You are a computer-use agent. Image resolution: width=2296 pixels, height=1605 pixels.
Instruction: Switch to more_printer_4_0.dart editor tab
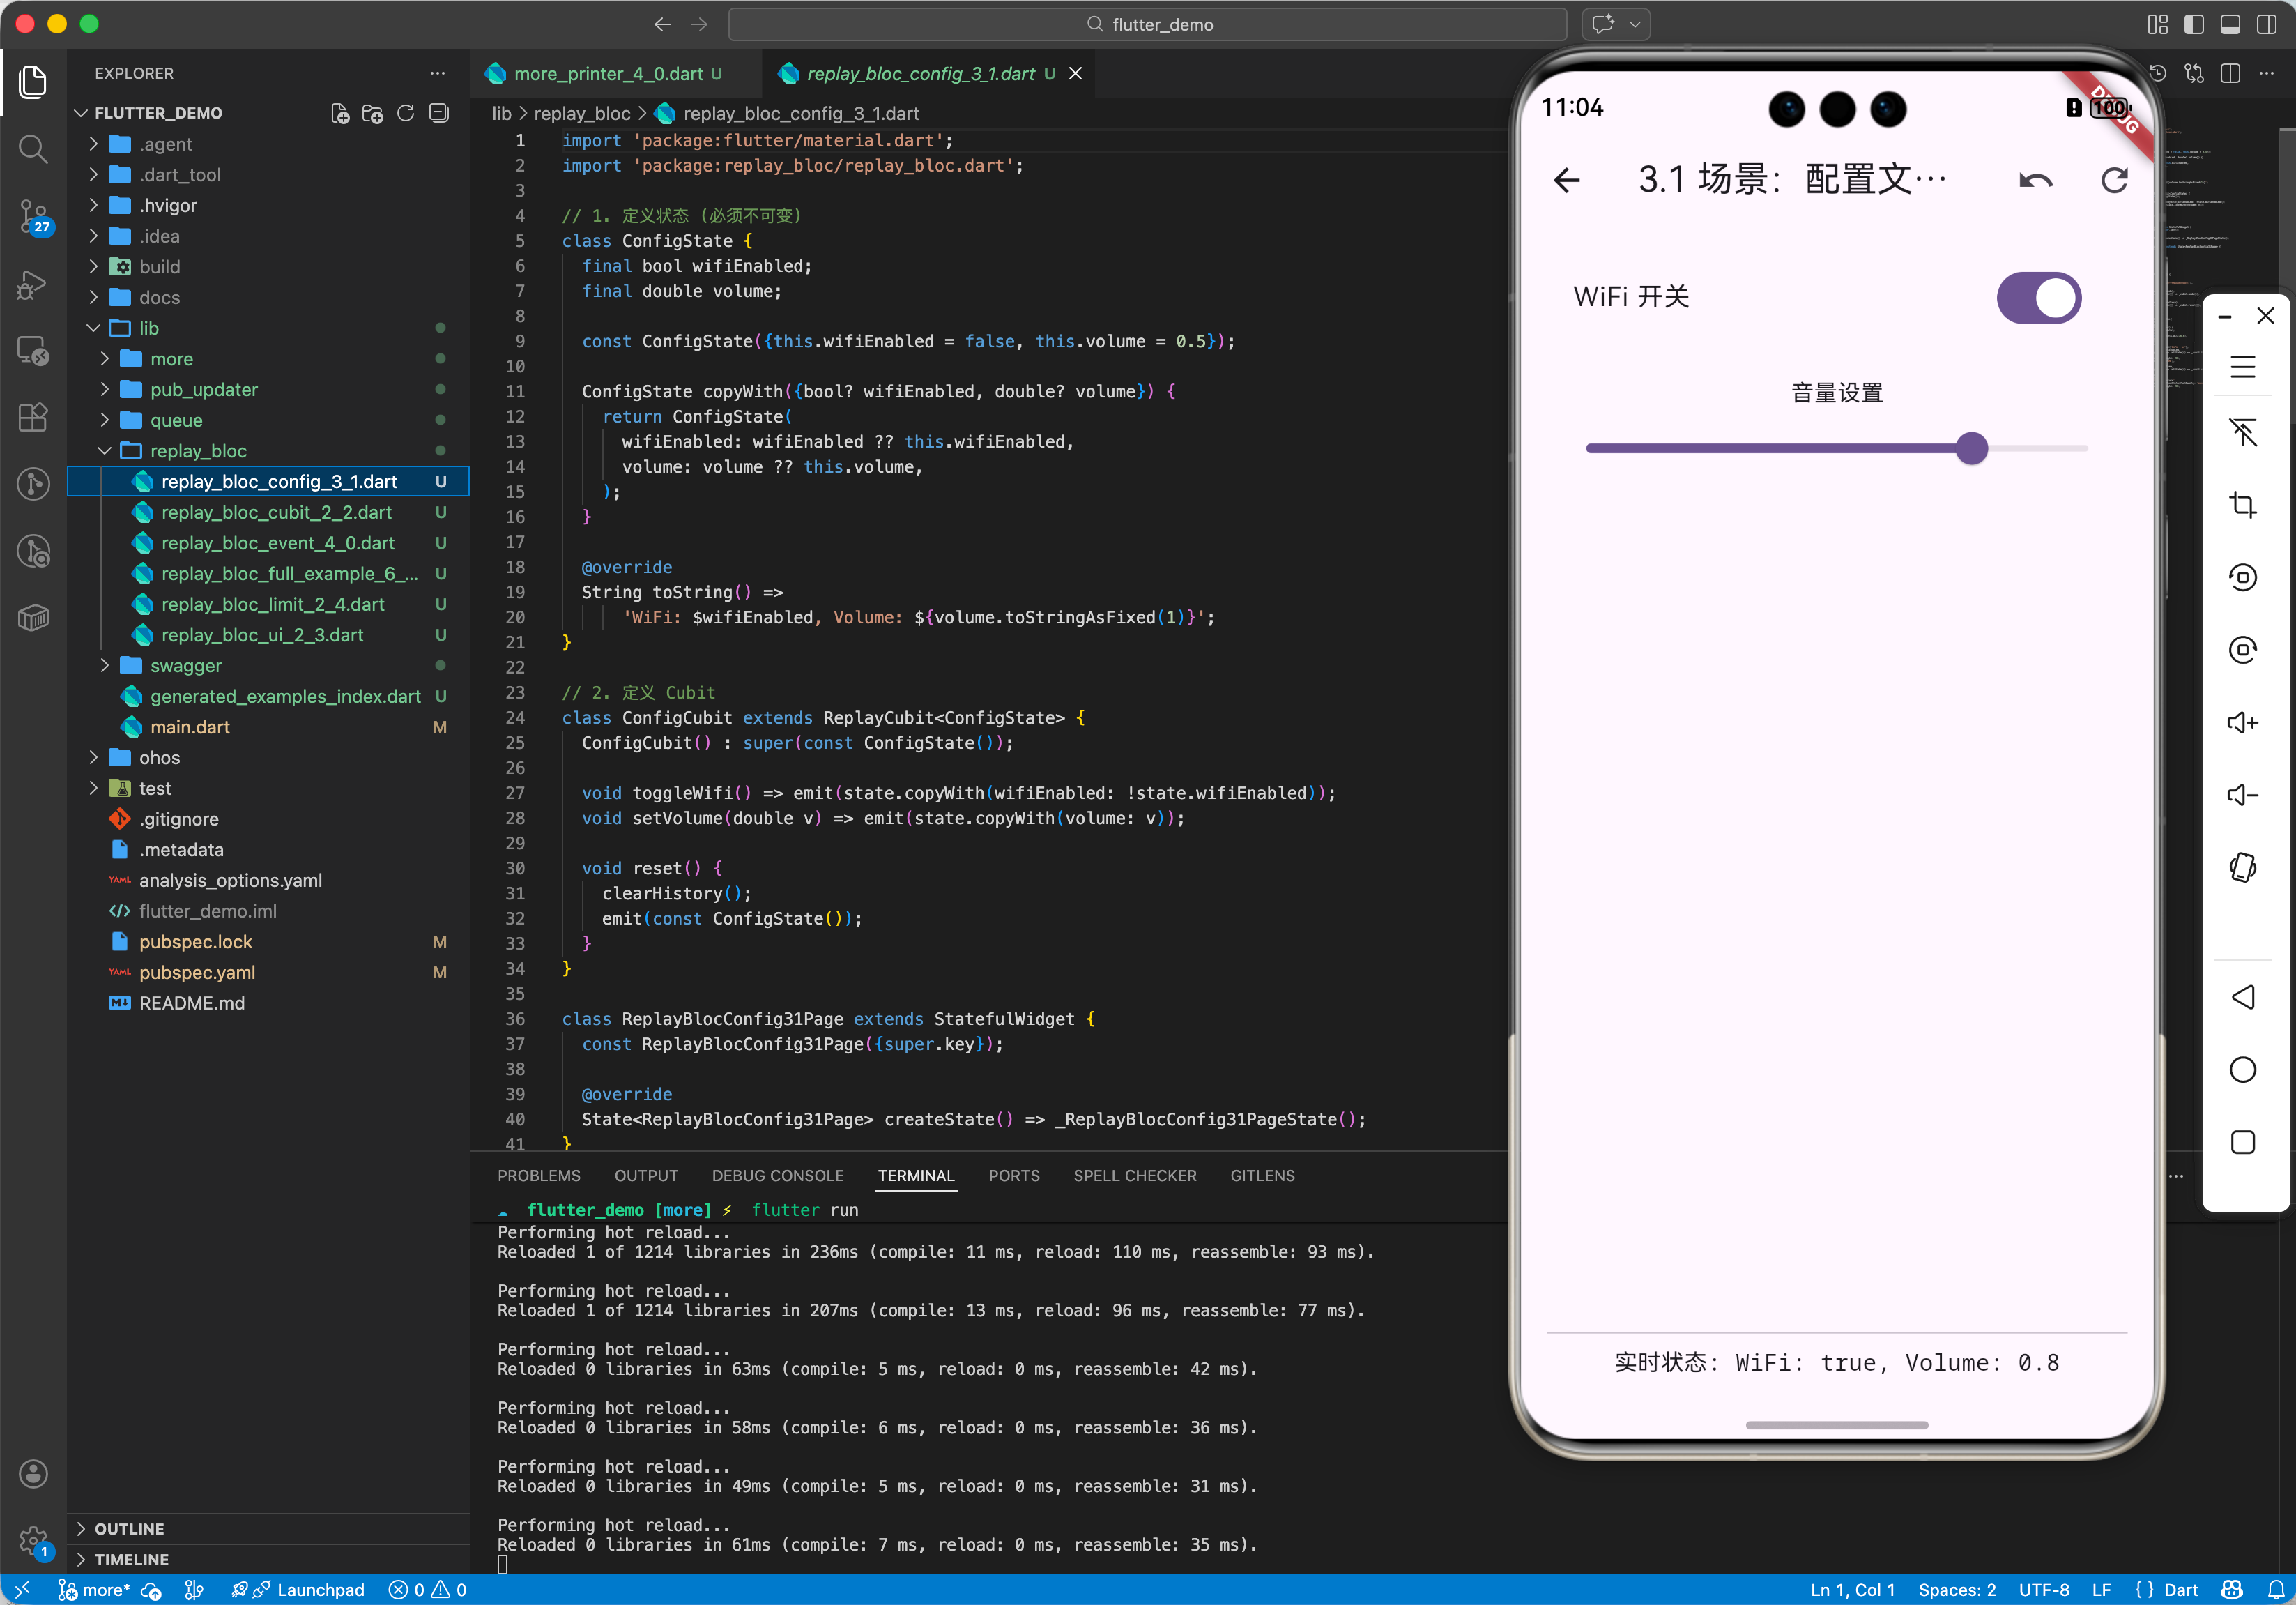coord(608,74)
